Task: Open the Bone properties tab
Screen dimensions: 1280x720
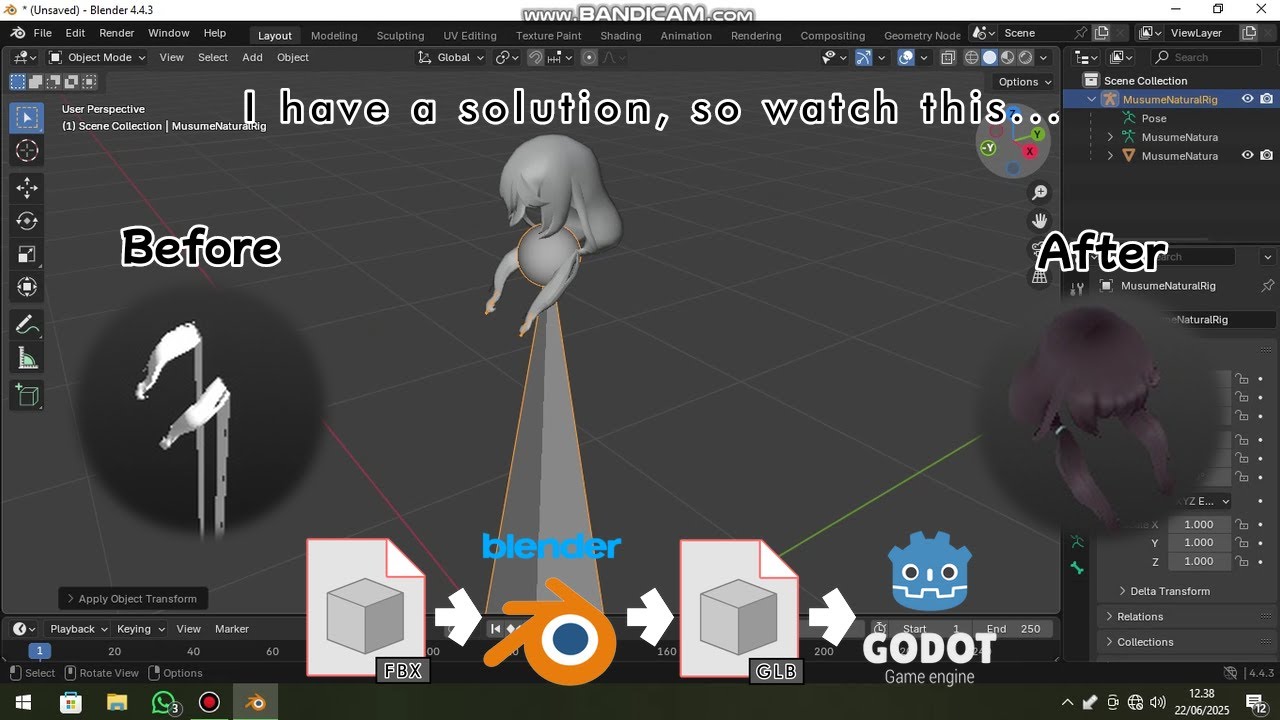Action: (x=1077, y=567)
